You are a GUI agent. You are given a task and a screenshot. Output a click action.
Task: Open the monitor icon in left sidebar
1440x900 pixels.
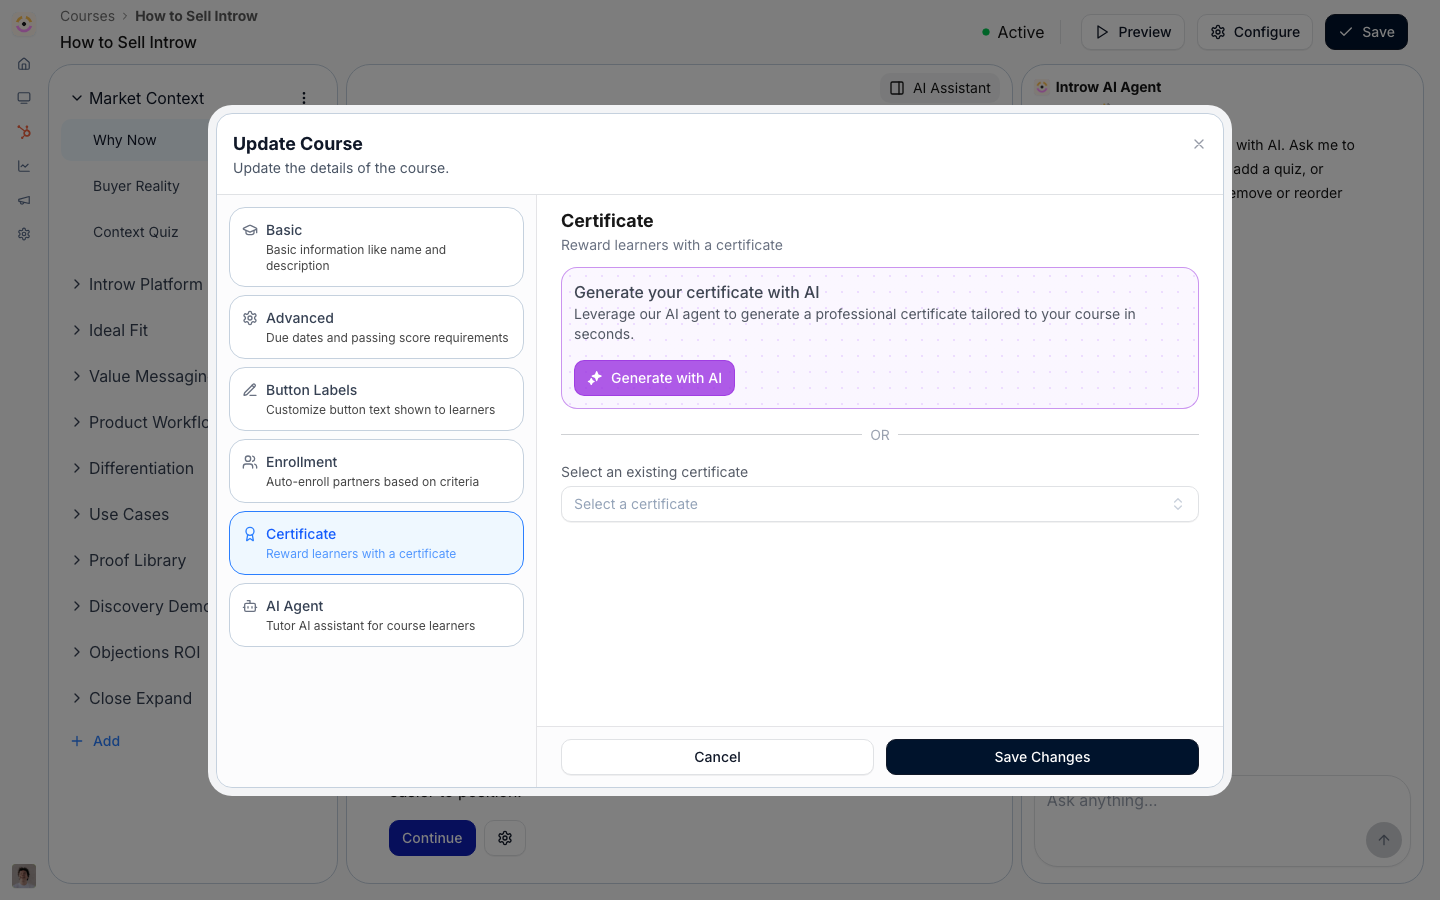24,98
